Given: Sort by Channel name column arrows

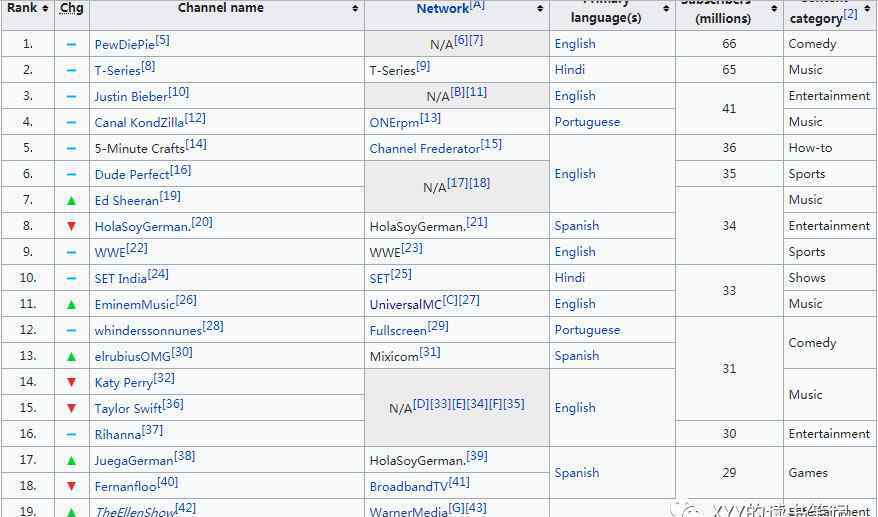Looking at the screenshot, I should tap(355, 8).
